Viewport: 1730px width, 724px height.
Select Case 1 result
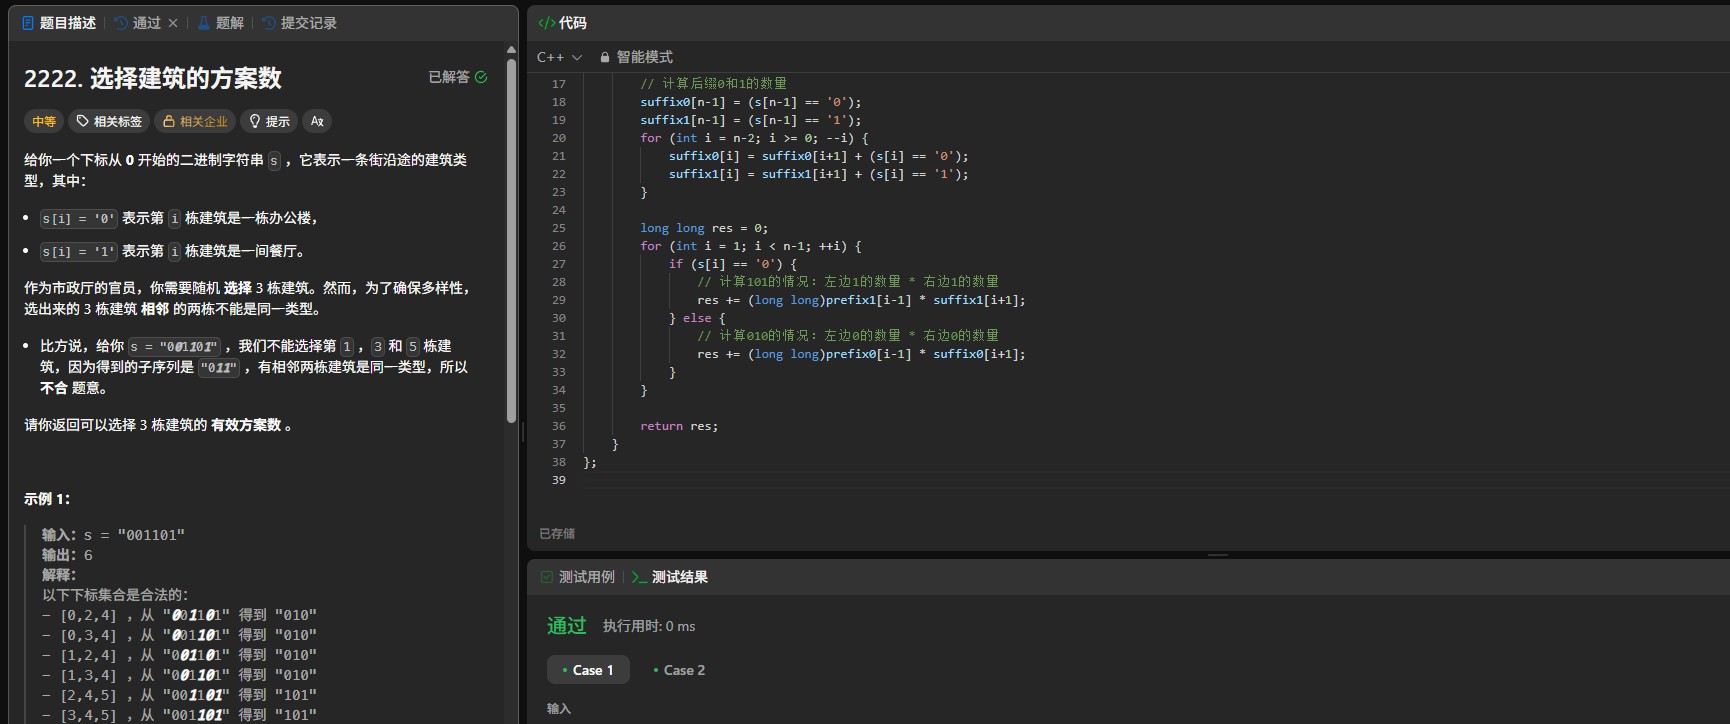588,670
